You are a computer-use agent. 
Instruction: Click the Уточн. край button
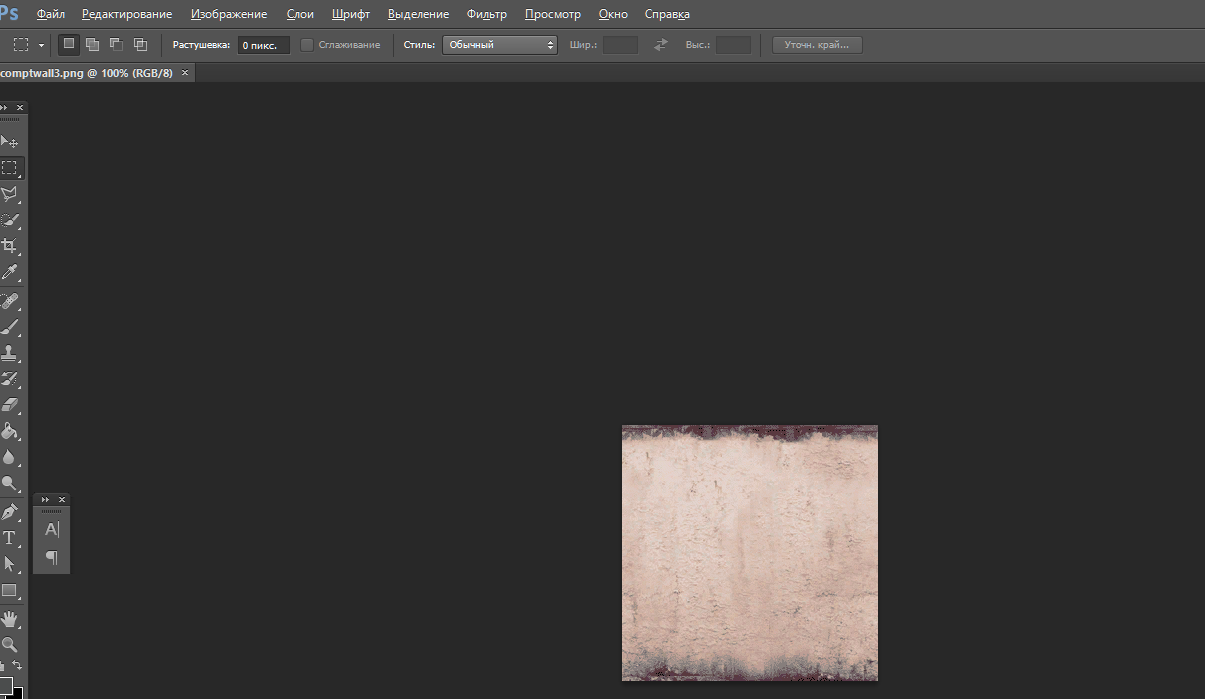(x=816, y=45)
